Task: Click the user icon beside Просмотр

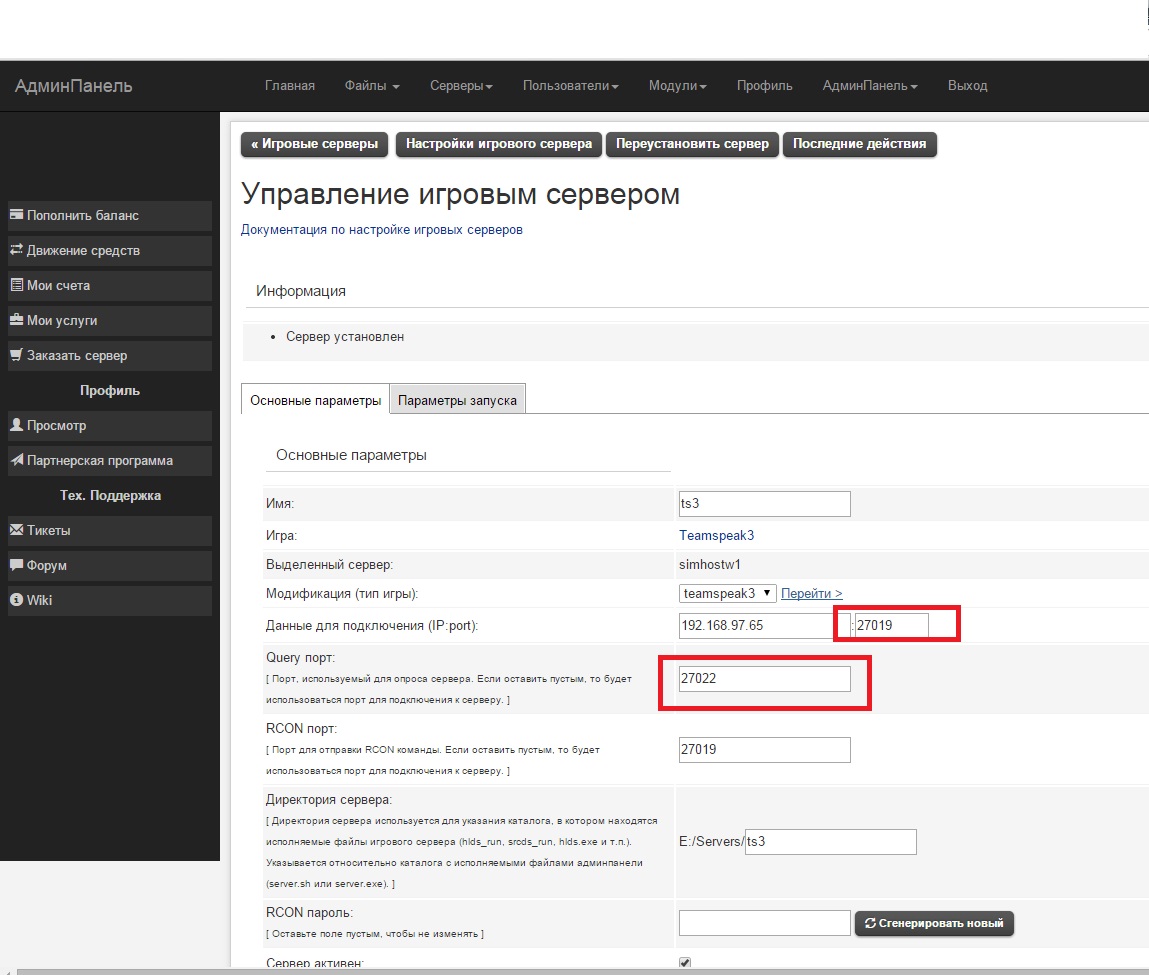Action: click(x=16, y=425)
